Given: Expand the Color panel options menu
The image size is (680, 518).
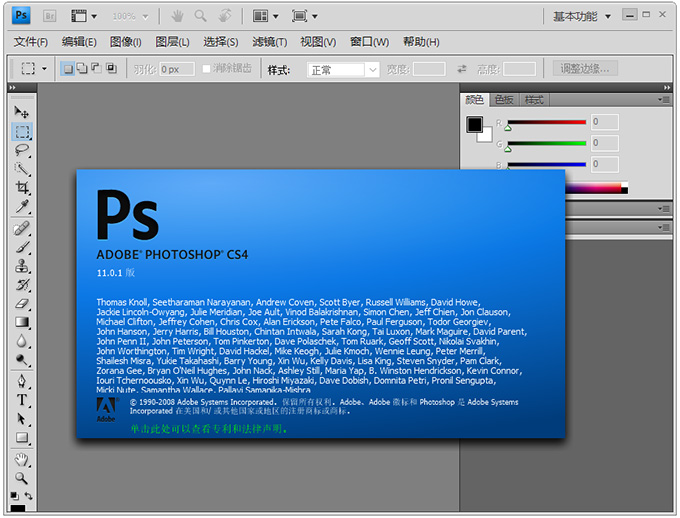Looking at the screenshot, I should tap(663, 100).
